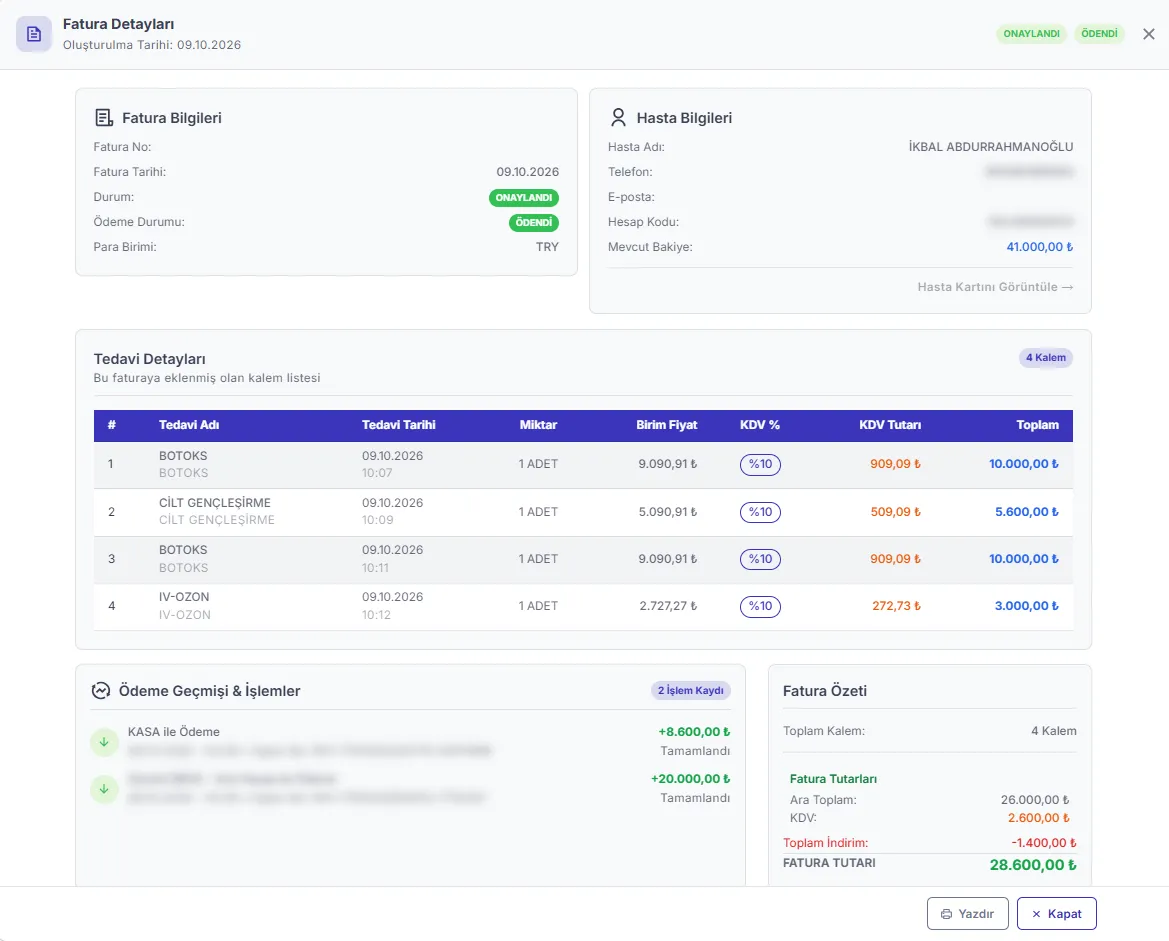Click the +20.000,00 ₺ payment amount
The width and height of the screenshot is (1169, 941).
(690, 779)
